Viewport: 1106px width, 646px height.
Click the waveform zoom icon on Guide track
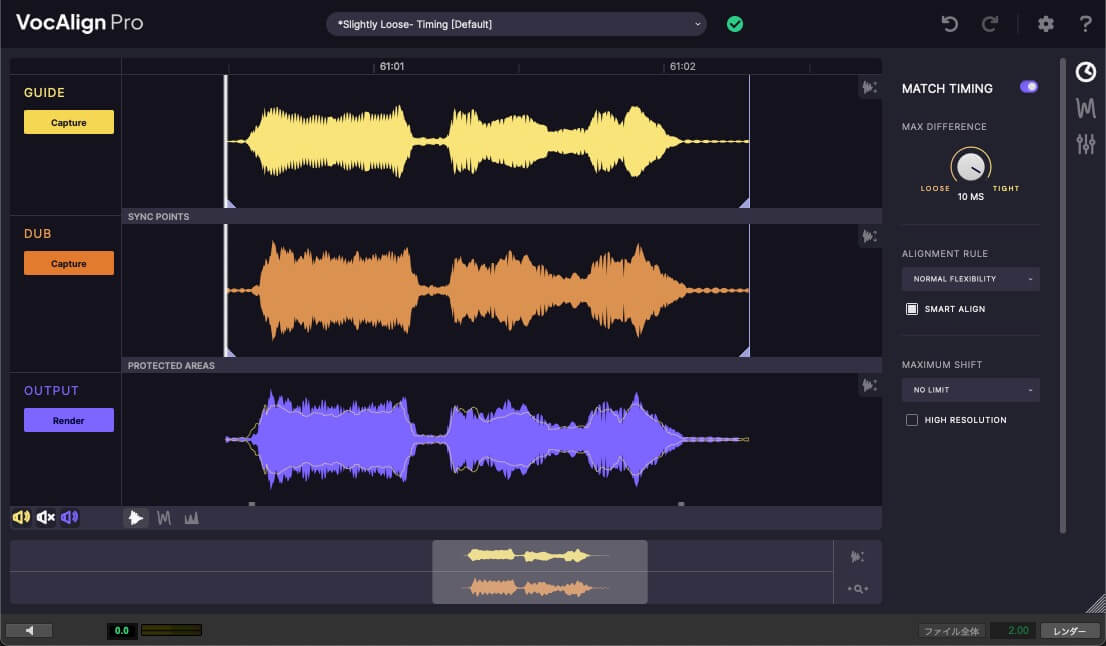[x=869, y=88]
